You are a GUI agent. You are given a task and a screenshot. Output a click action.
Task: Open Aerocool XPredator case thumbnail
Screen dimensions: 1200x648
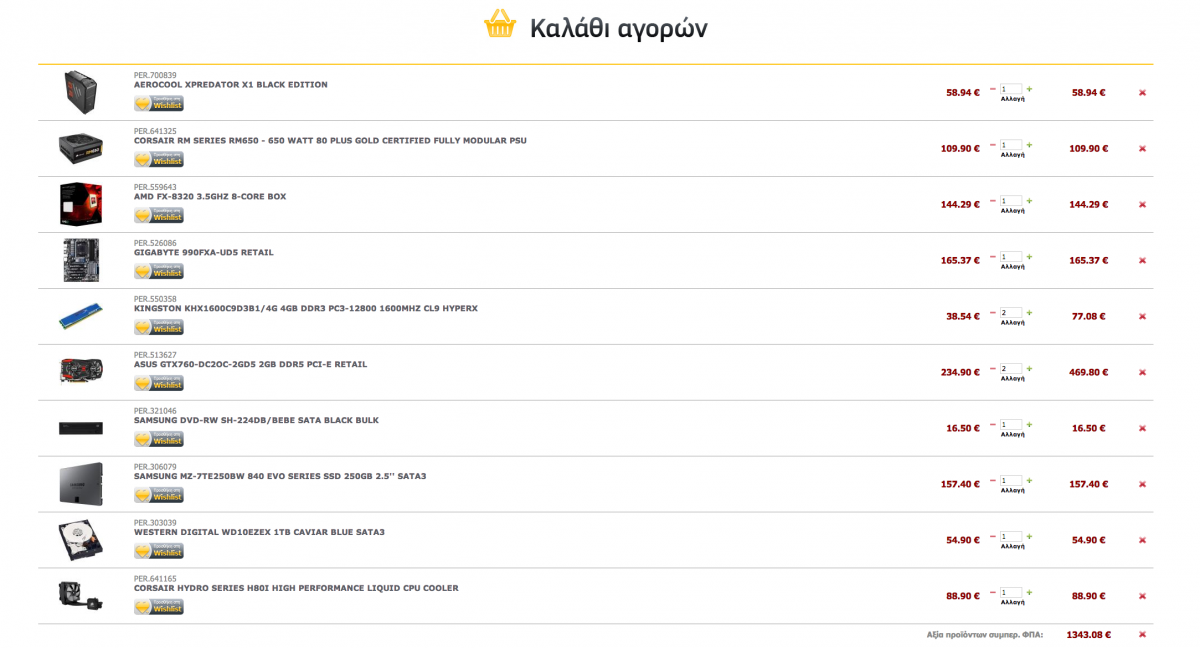click(81, 92)
